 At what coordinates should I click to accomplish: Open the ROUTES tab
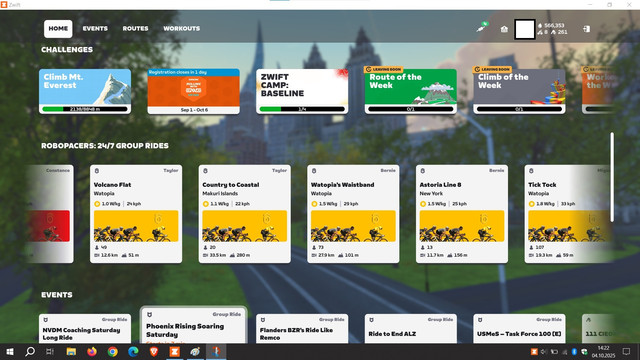[x=136, y=29]
